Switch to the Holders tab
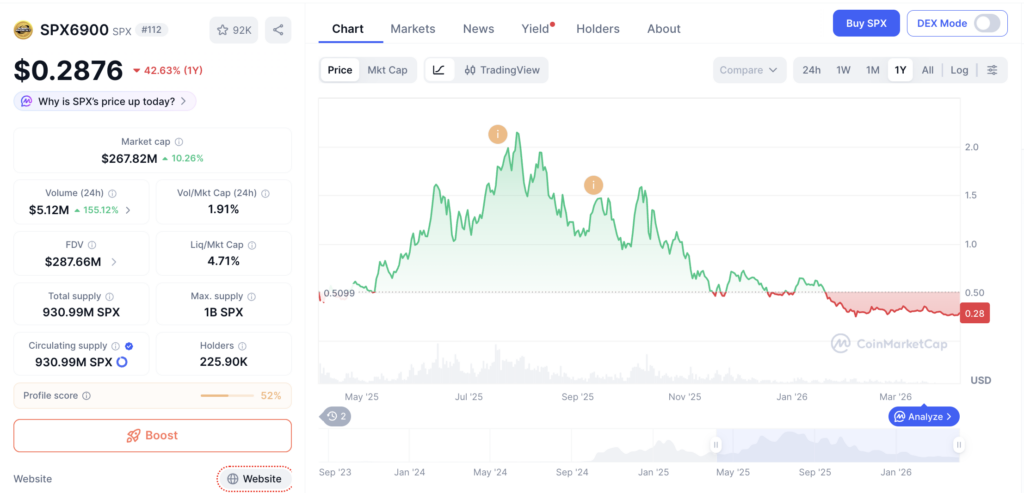 [x=598, y=29]
